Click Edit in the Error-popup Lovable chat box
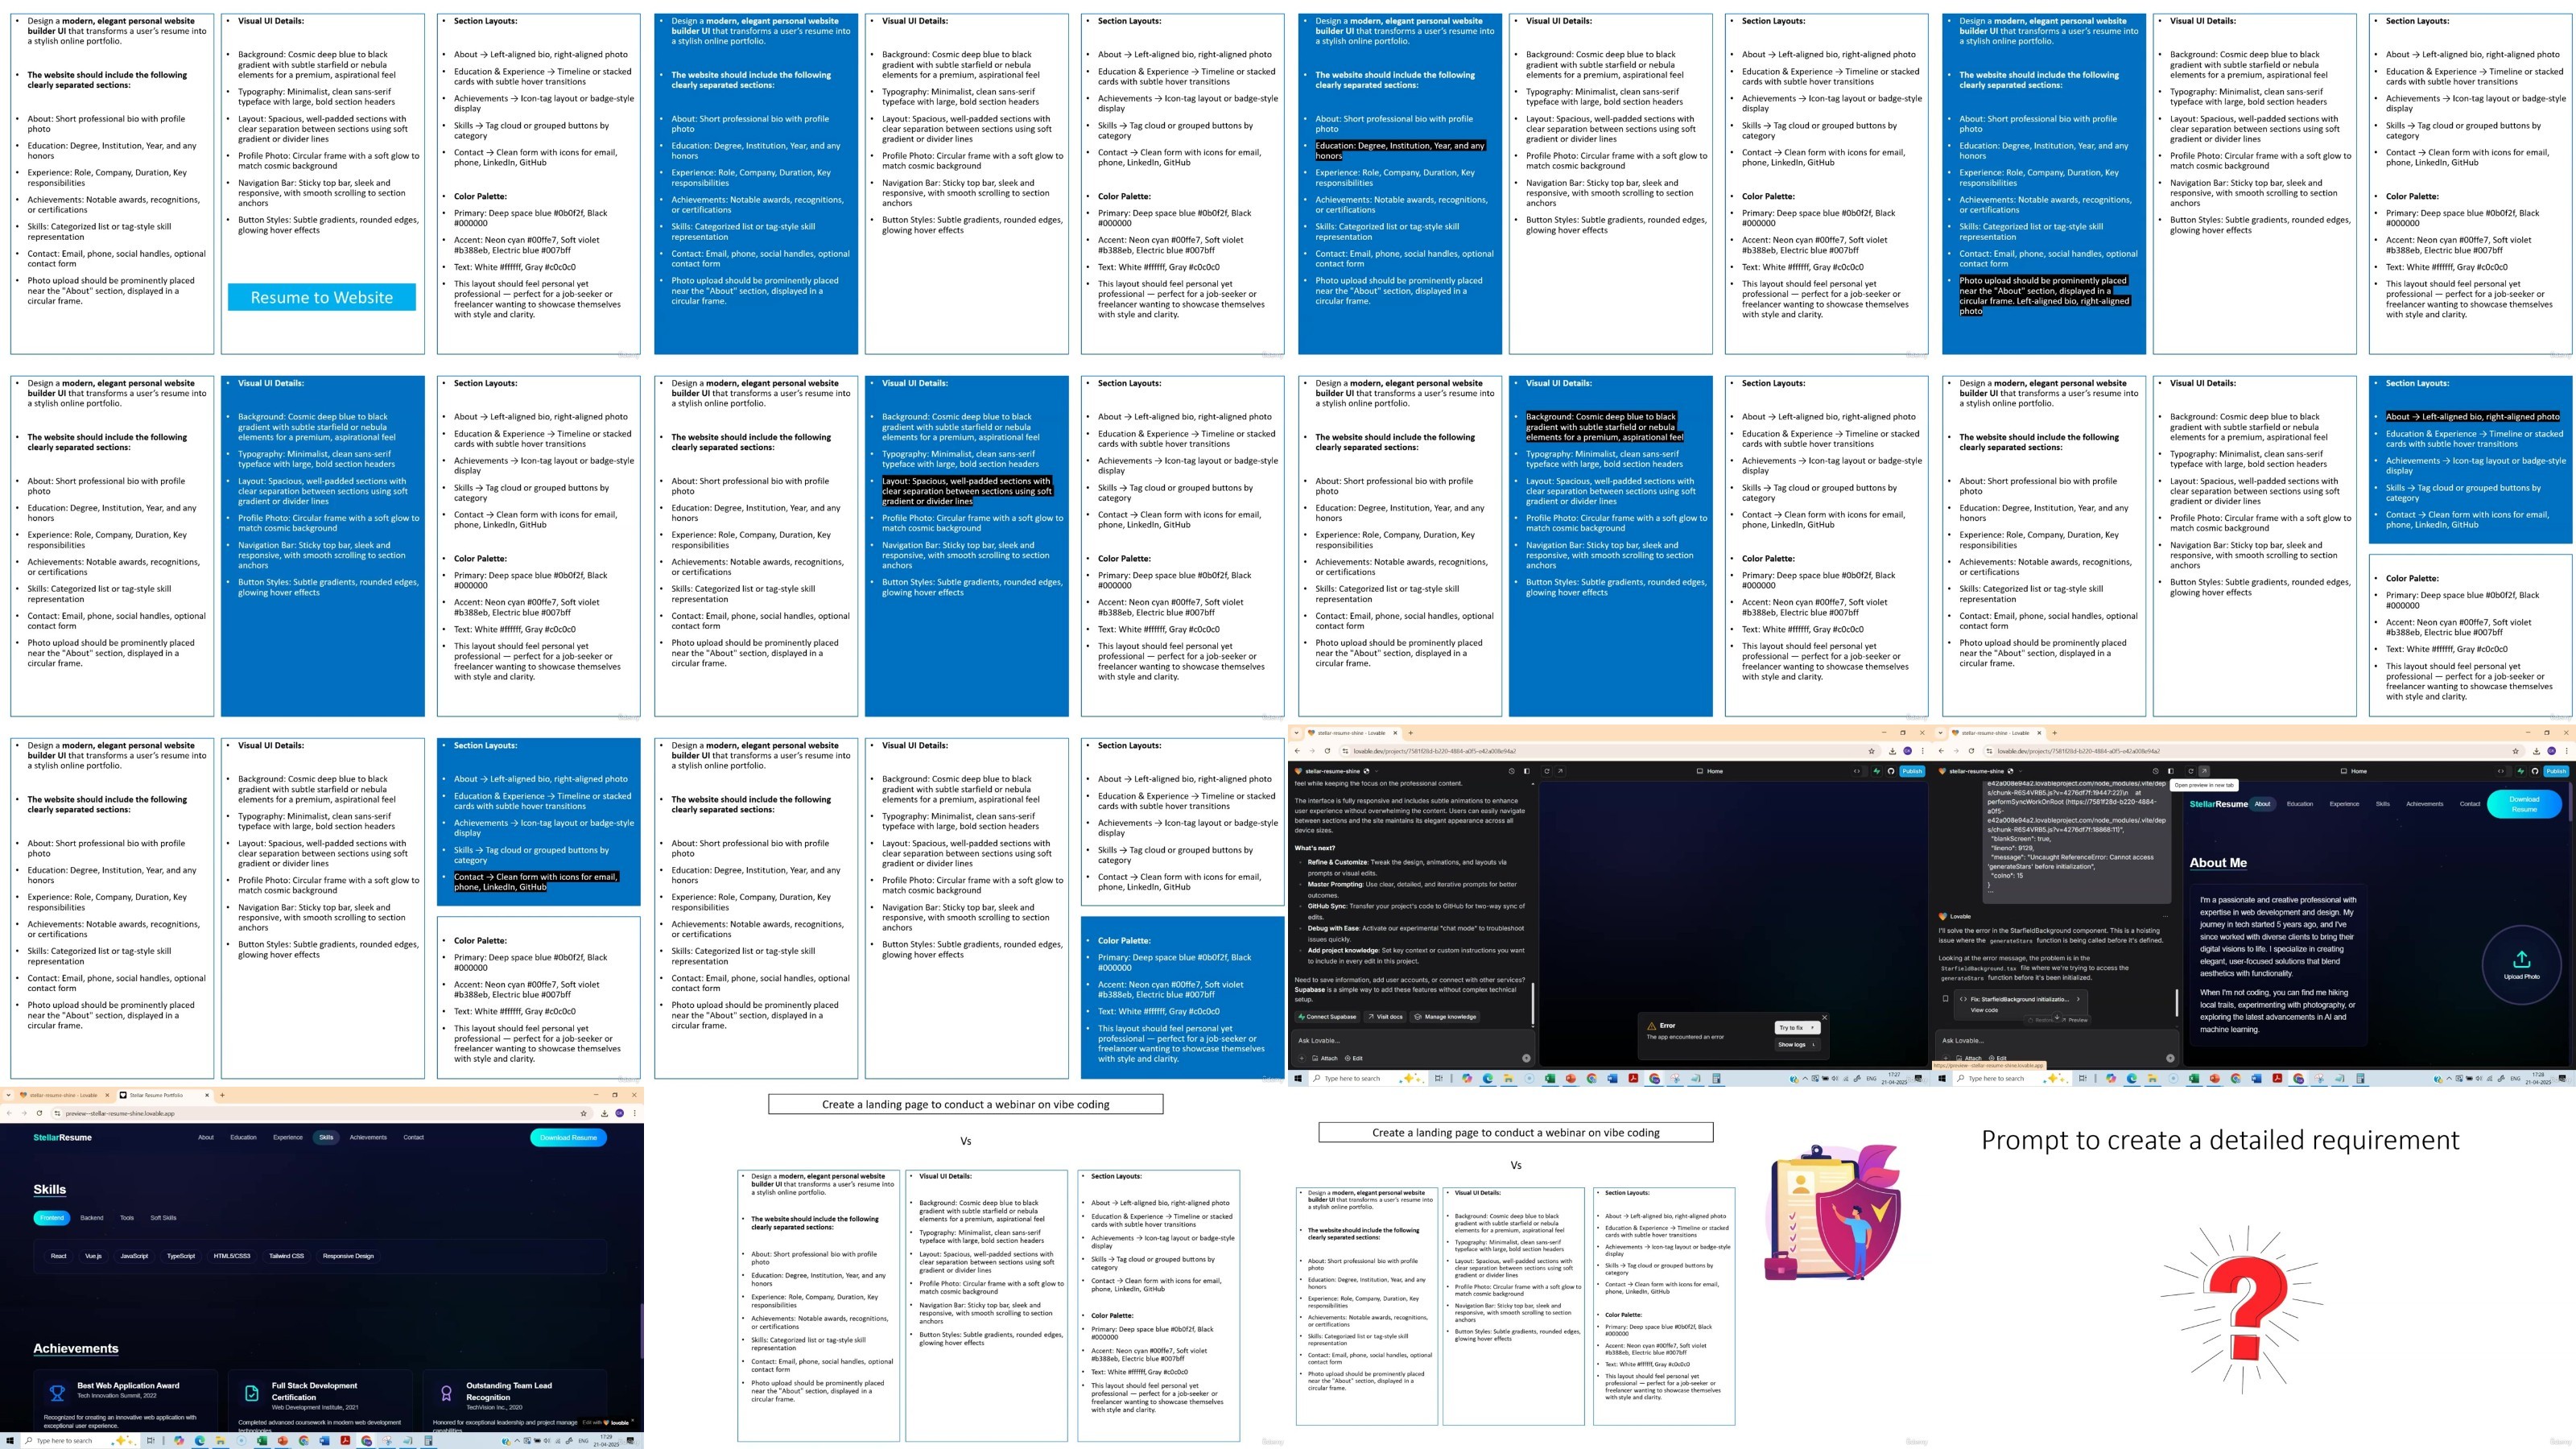Viewport: 2576px width, 1449px height. coord(1353,1058)
